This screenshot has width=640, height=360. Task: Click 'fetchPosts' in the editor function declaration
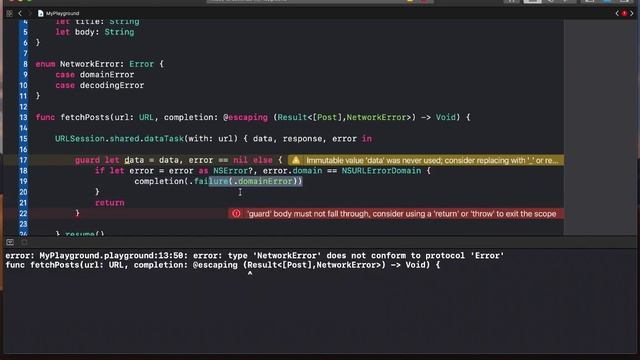click(84, 118)
